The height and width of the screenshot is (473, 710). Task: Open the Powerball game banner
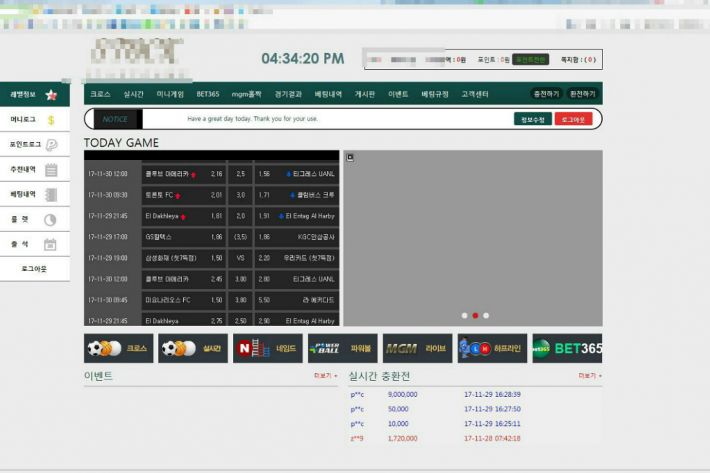coord(342,348)
